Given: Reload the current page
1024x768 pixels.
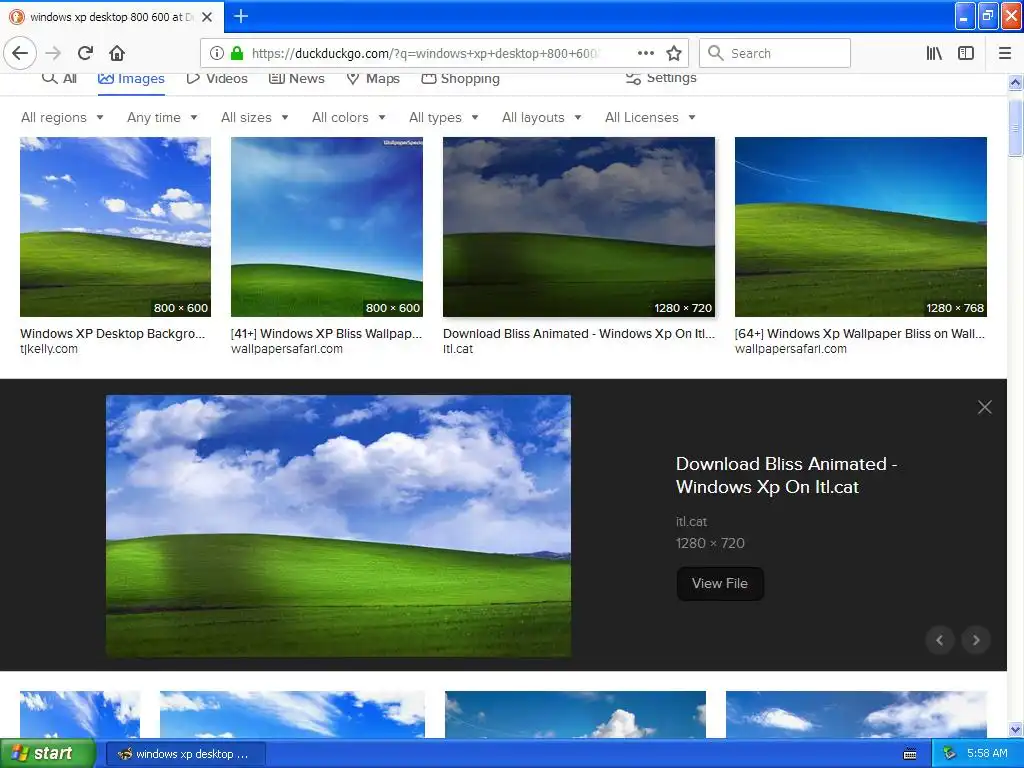Looking at the screenshot, I should [x=85, y=53].
